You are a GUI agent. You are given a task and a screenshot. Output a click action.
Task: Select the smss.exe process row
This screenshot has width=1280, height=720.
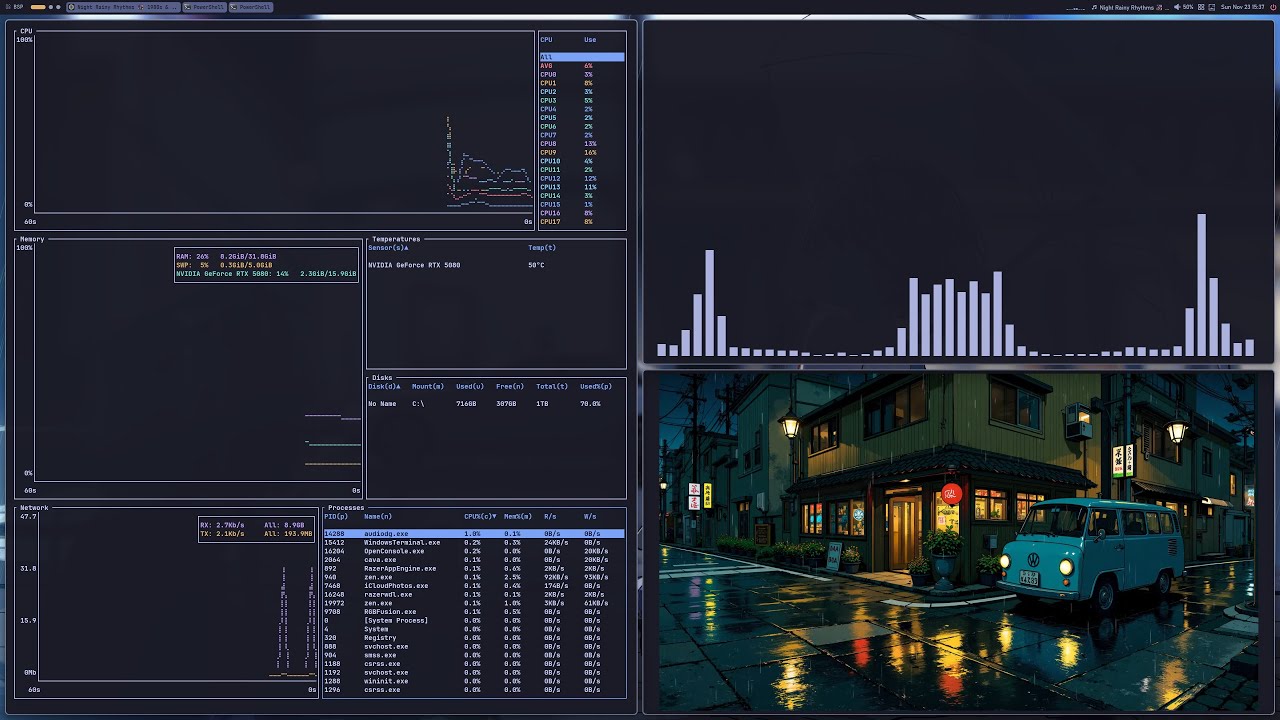click(474, 655)
